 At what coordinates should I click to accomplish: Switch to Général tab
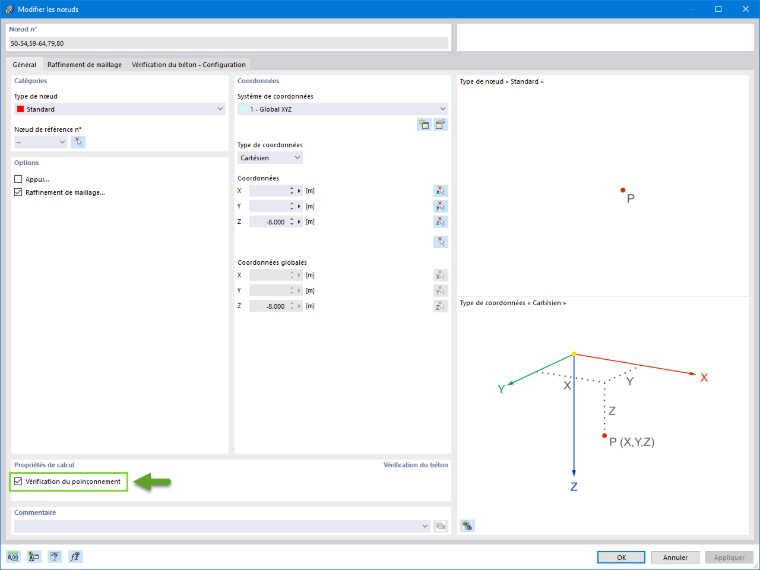[24, 64]
